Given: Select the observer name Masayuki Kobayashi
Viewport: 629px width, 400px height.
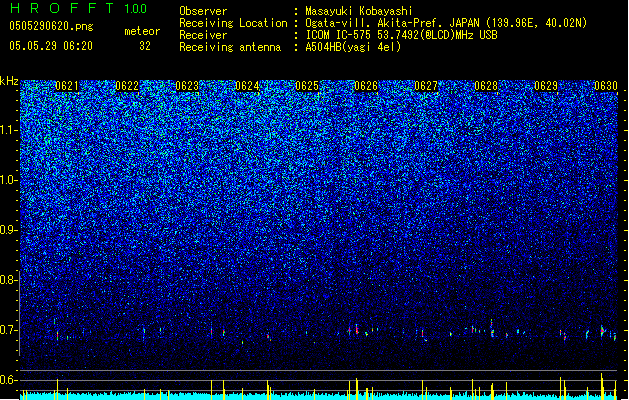Looking at the screenshot, I should click(359, 11).
